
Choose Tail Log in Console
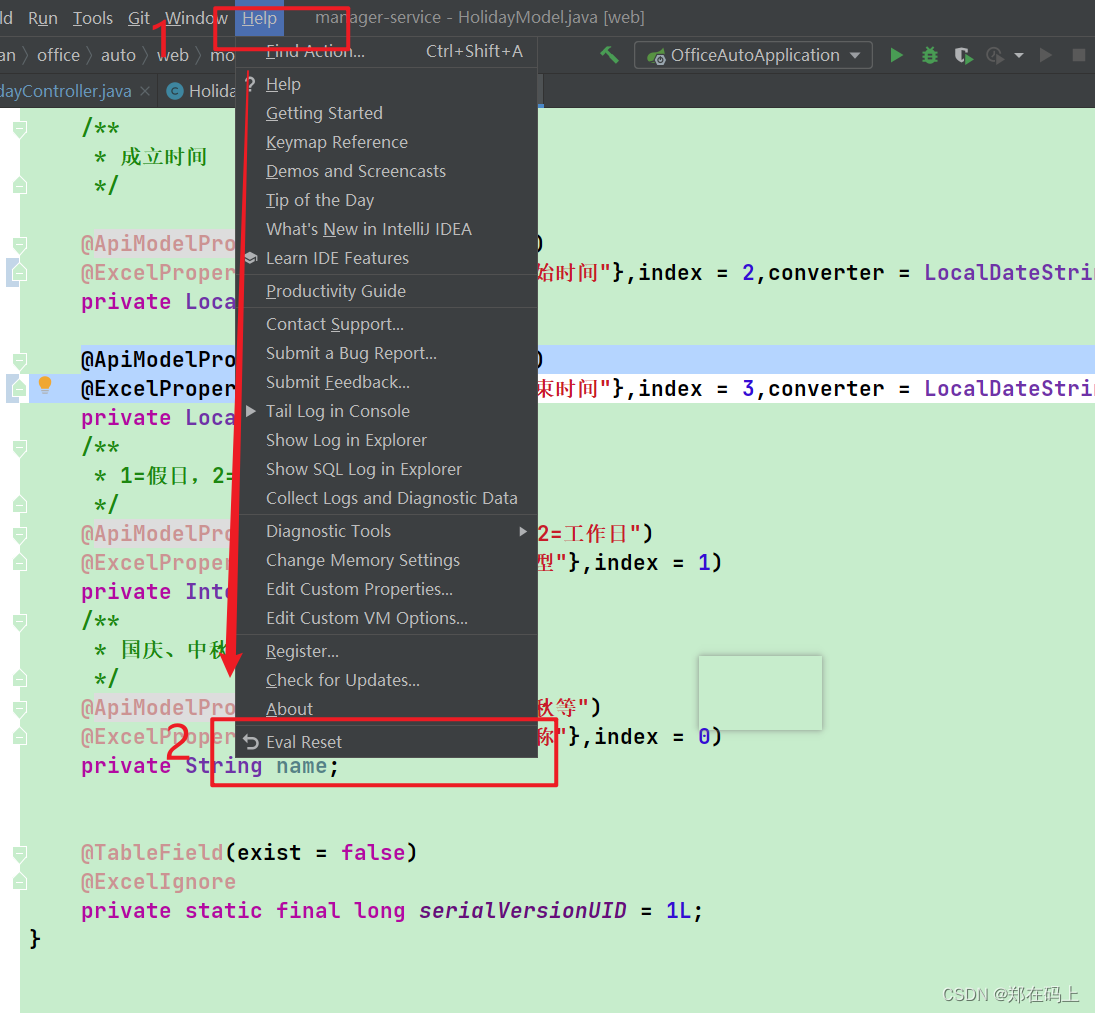[x=388, y=411]
